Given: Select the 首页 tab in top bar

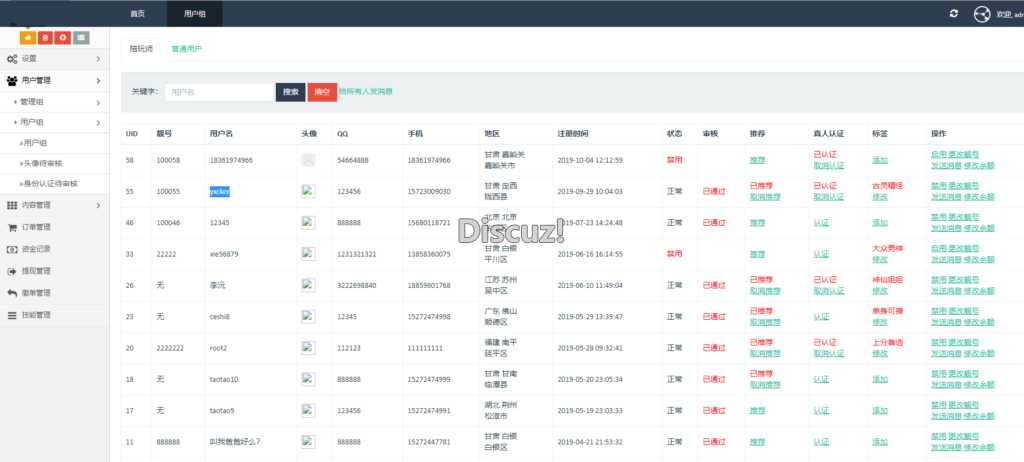Looking at the screenshot, I should pos(137,14).
